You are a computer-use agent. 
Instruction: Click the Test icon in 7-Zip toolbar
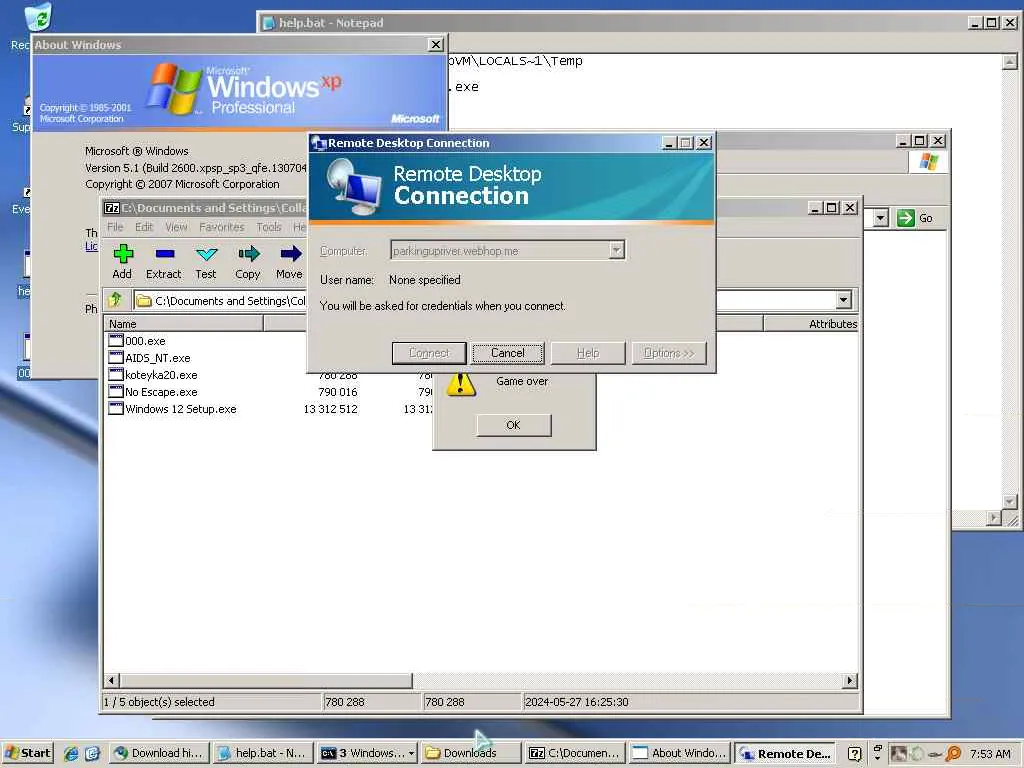tap(206, 253)
